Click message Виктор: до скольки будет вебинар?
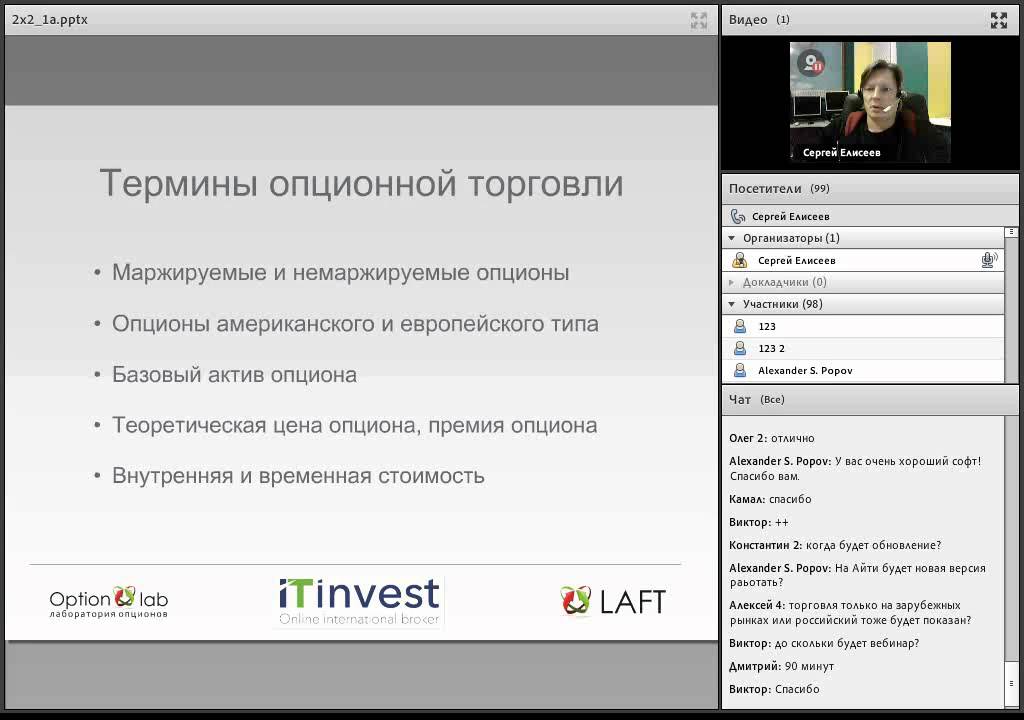This screenshot has width=1024, height=720. (x=824, y=644)
